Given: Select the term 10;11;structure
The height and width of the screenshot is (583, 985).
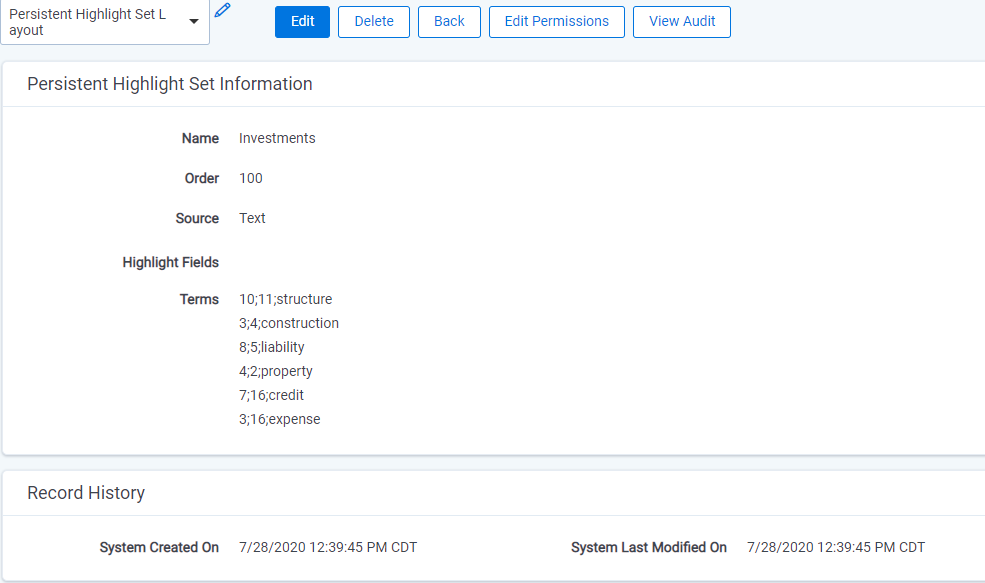Looking at the screenshot, I should 285,299.
